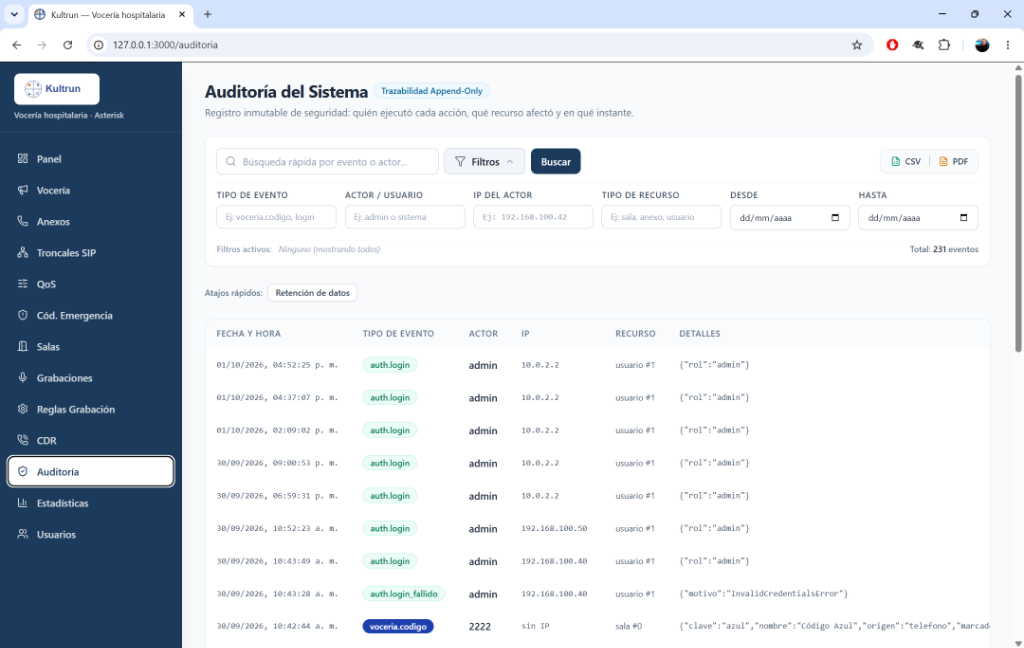Export audit log as CSV
This screenshot has width=1024, height=648.
(906, 161)
